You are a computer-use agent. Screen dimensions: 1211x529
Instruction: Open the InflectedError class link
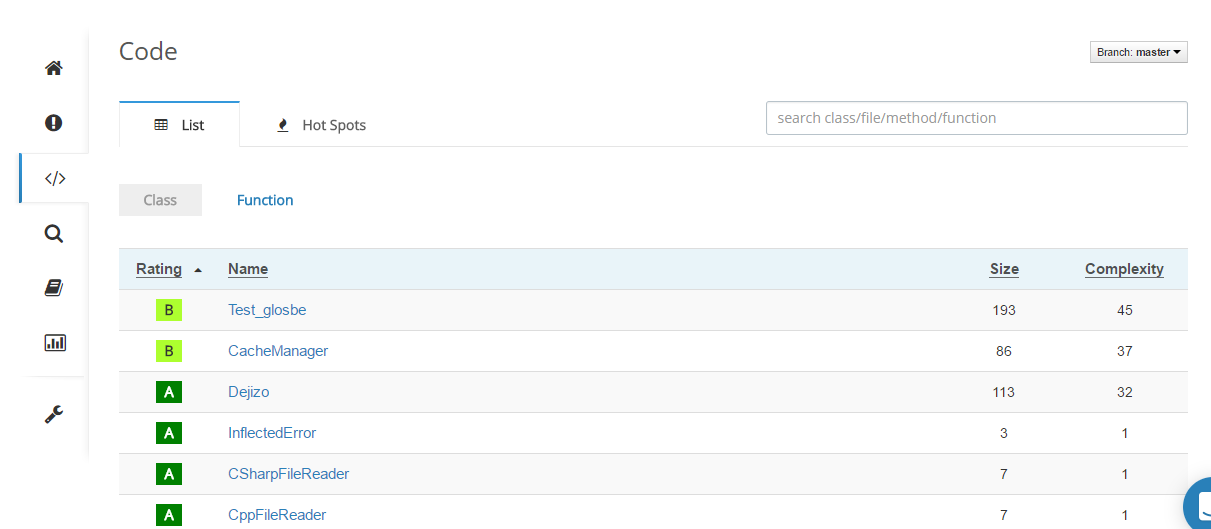272,433
